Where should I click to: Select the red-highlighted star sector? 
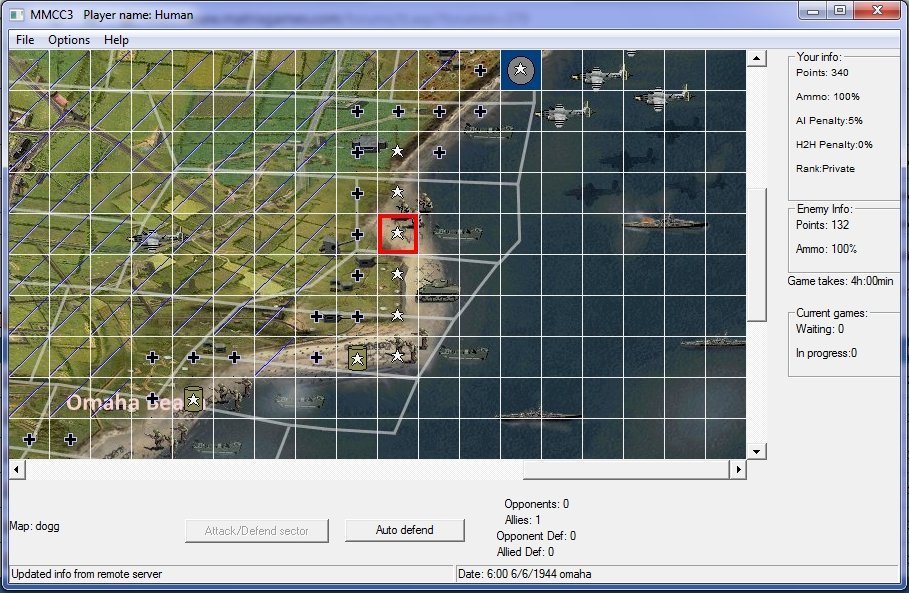pyautogui.click(x=398, y=234)
